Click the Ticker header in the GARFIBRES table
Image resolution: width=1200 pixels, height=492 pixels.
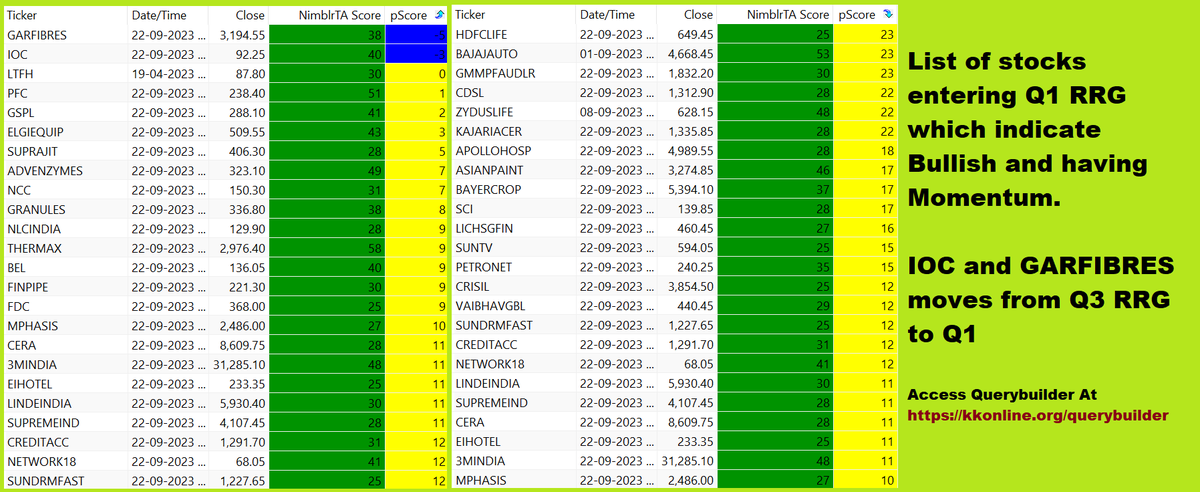pos(23,15)
